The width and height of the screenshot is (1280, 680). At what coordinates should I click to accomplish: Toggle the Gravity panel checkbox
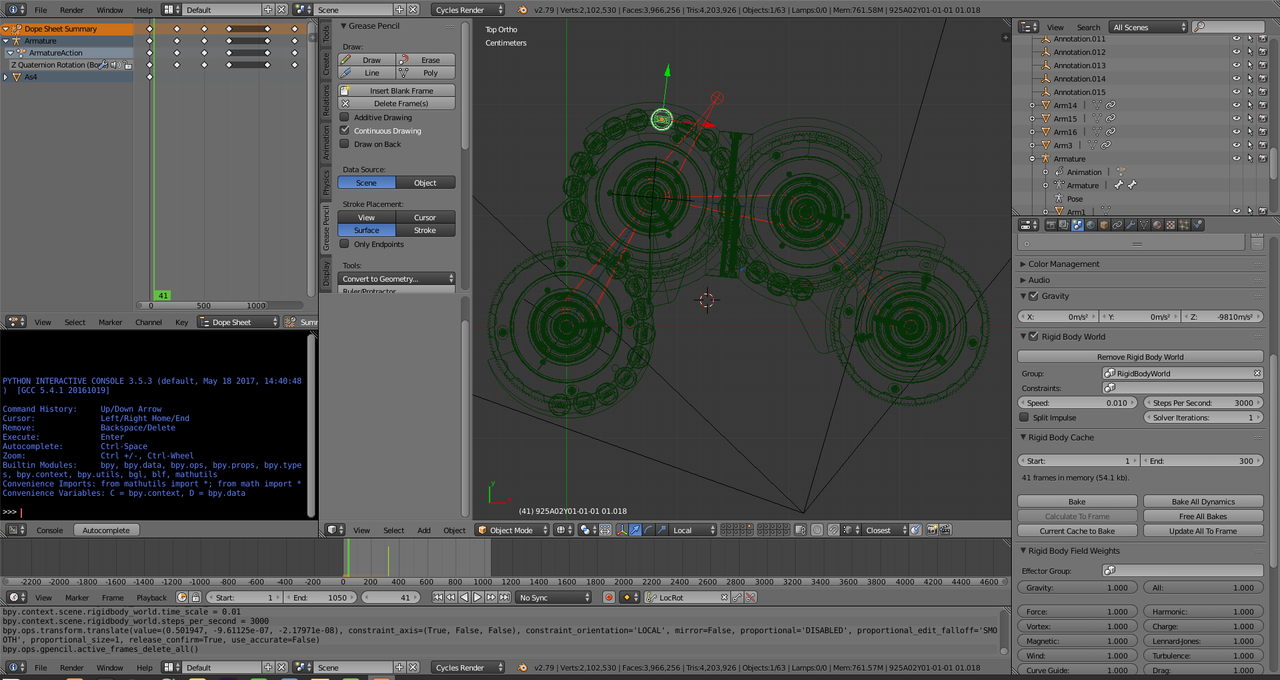tap(1033, 296)
